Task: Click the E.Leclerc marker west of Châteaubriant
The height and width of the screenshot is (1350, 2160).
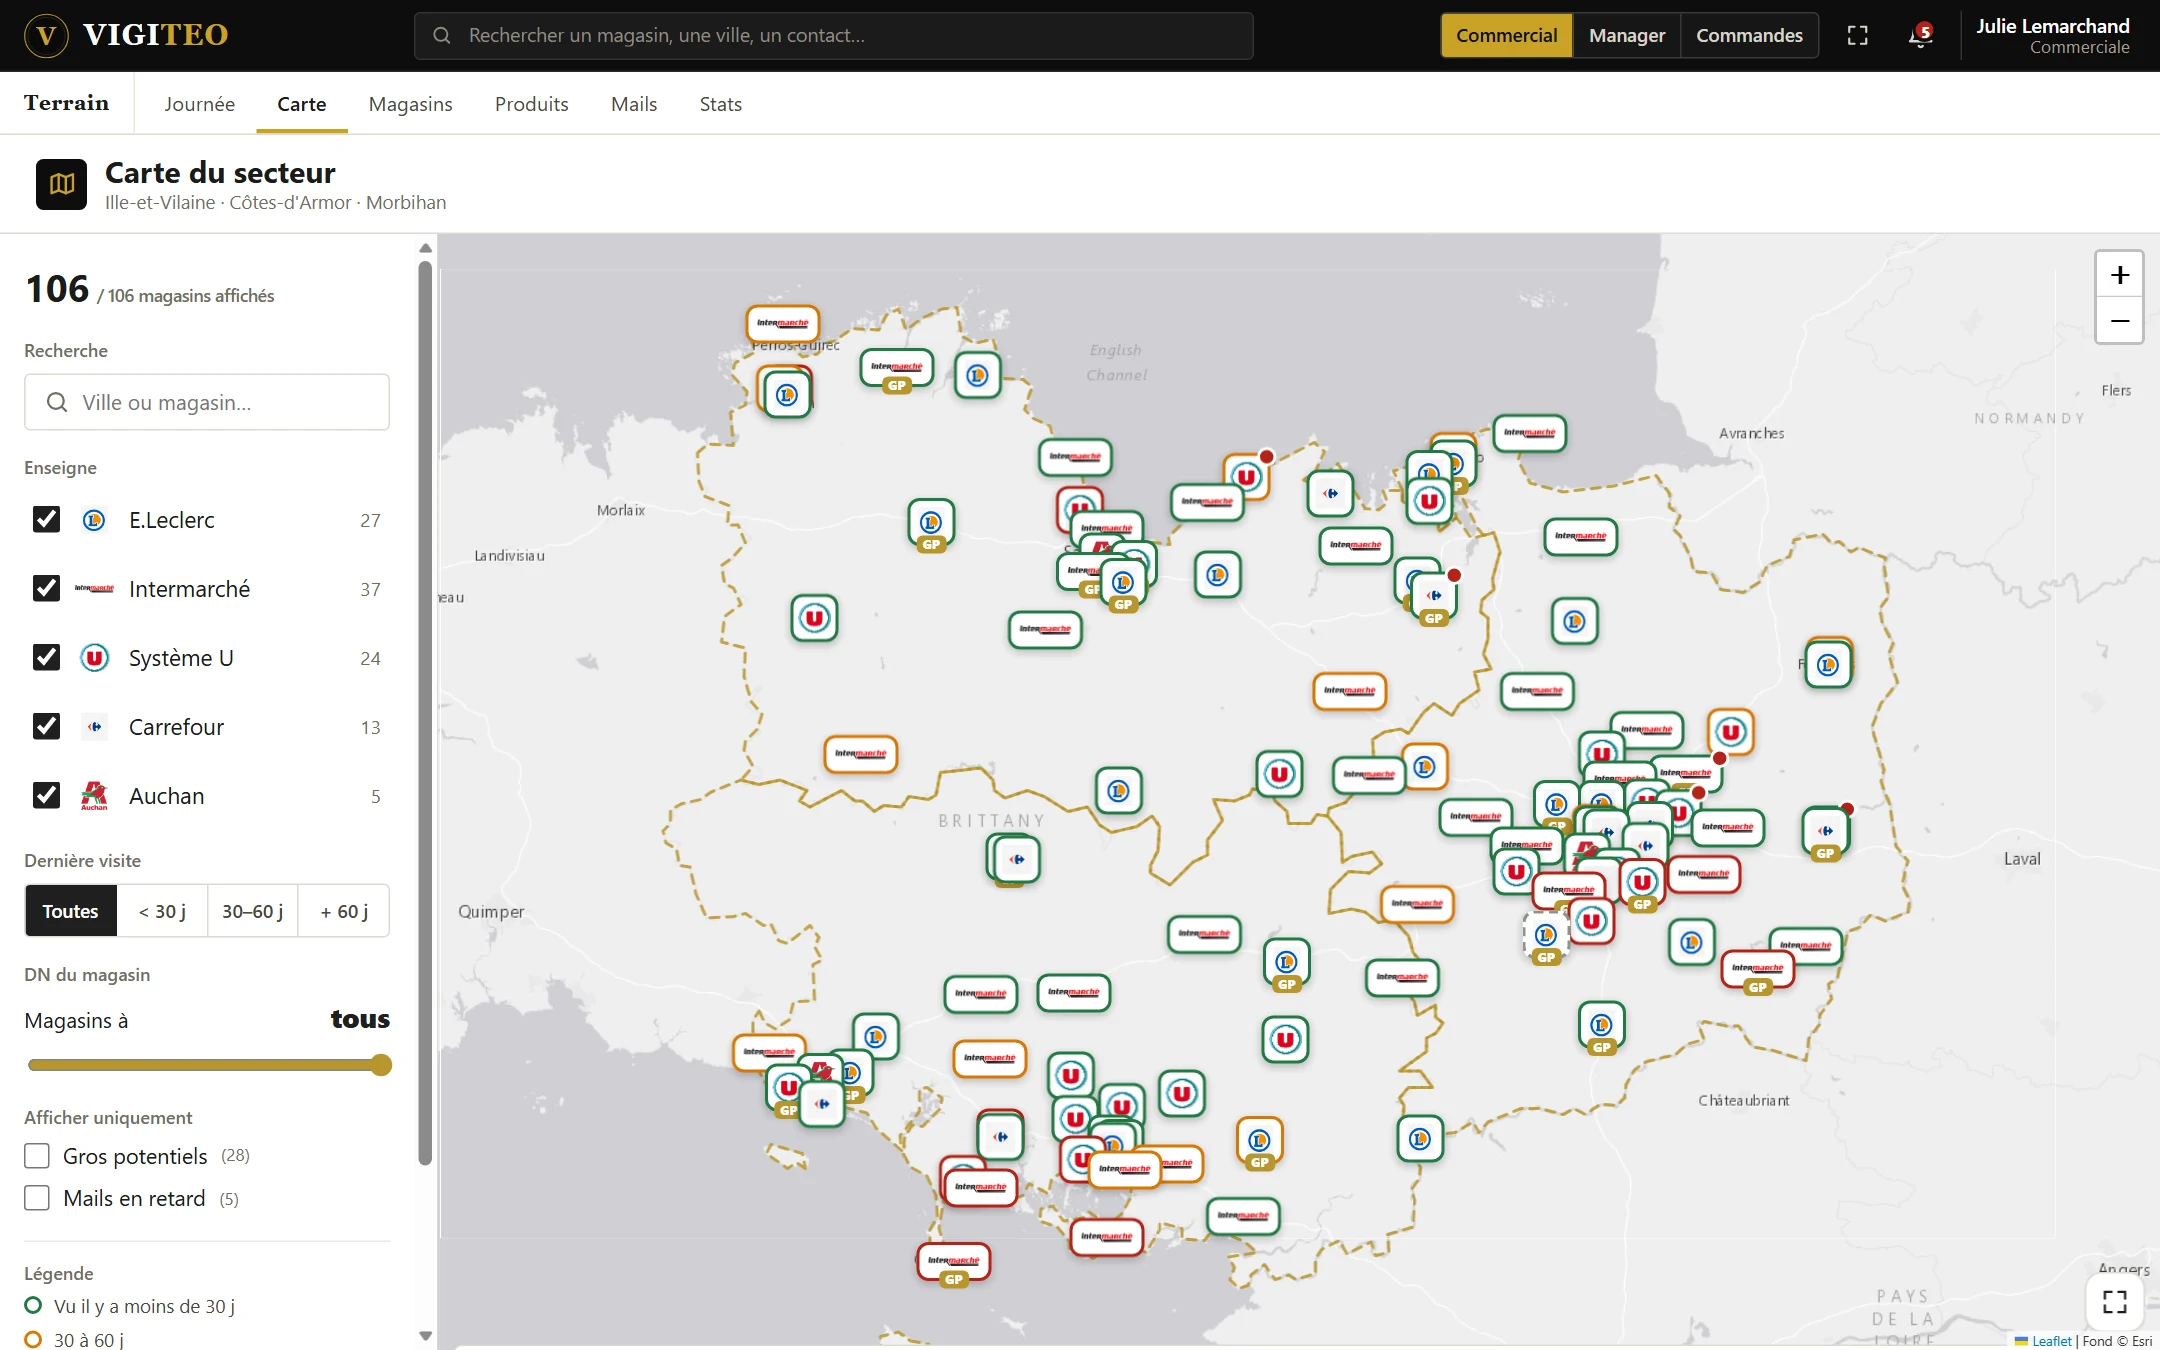Action: click(1419, 1139)
